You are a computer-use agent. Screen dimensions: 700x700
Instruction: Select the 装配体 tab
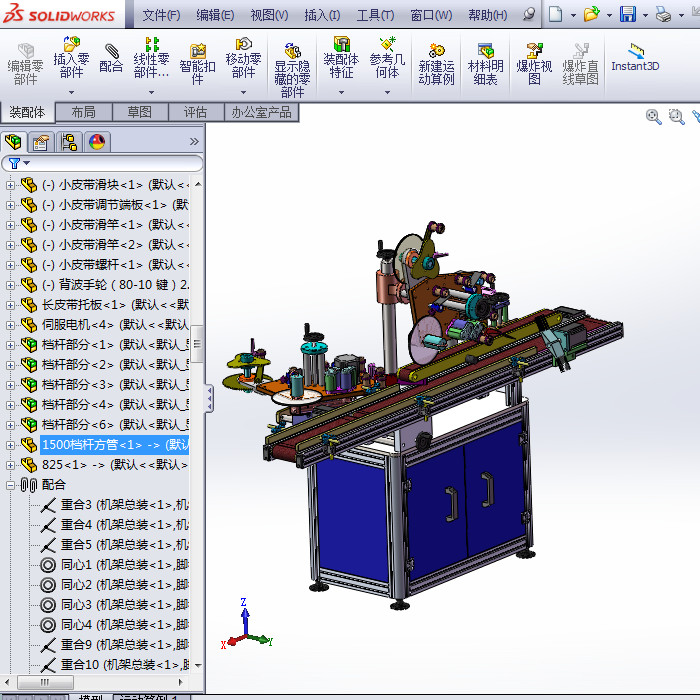(x=27, y=112)
